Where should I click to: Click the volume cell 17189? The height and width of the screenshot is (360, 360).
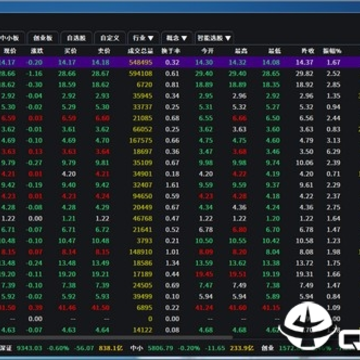coord(142,274)
